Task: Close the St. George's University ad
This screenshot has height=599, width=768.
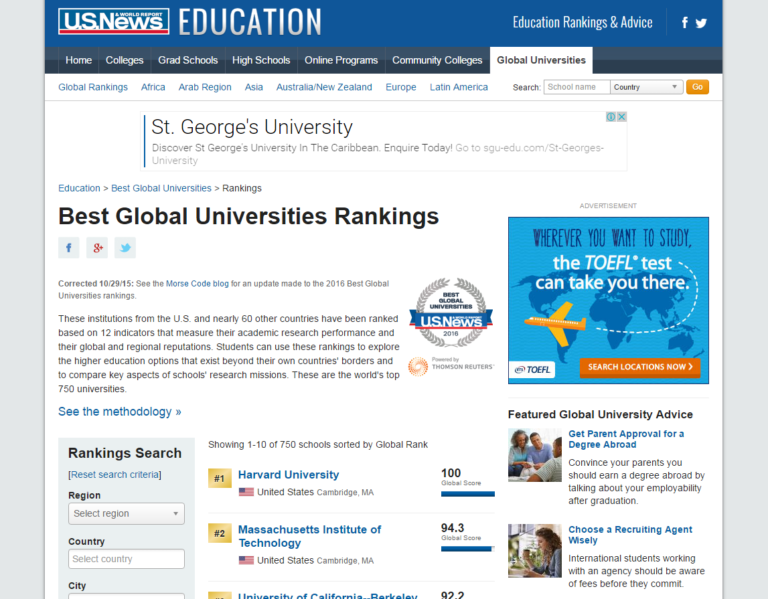Action: click(622, 117)
